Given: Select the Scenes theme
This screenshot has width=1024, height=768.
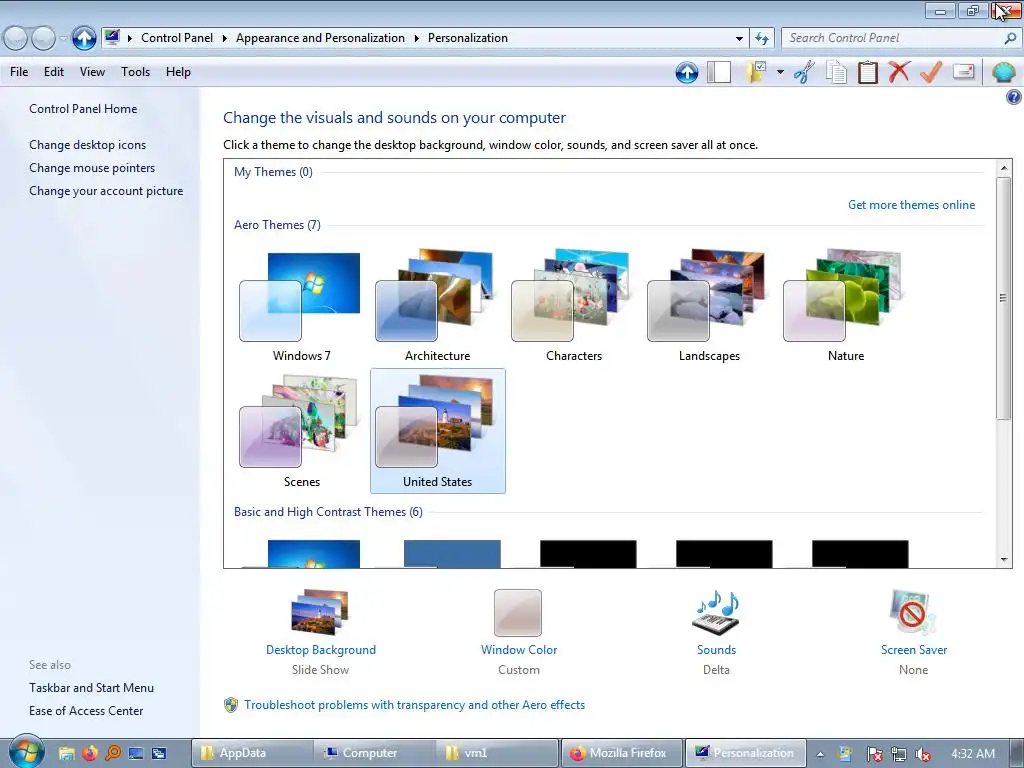Looking at the screenshot, I should [x=302, y=431].
